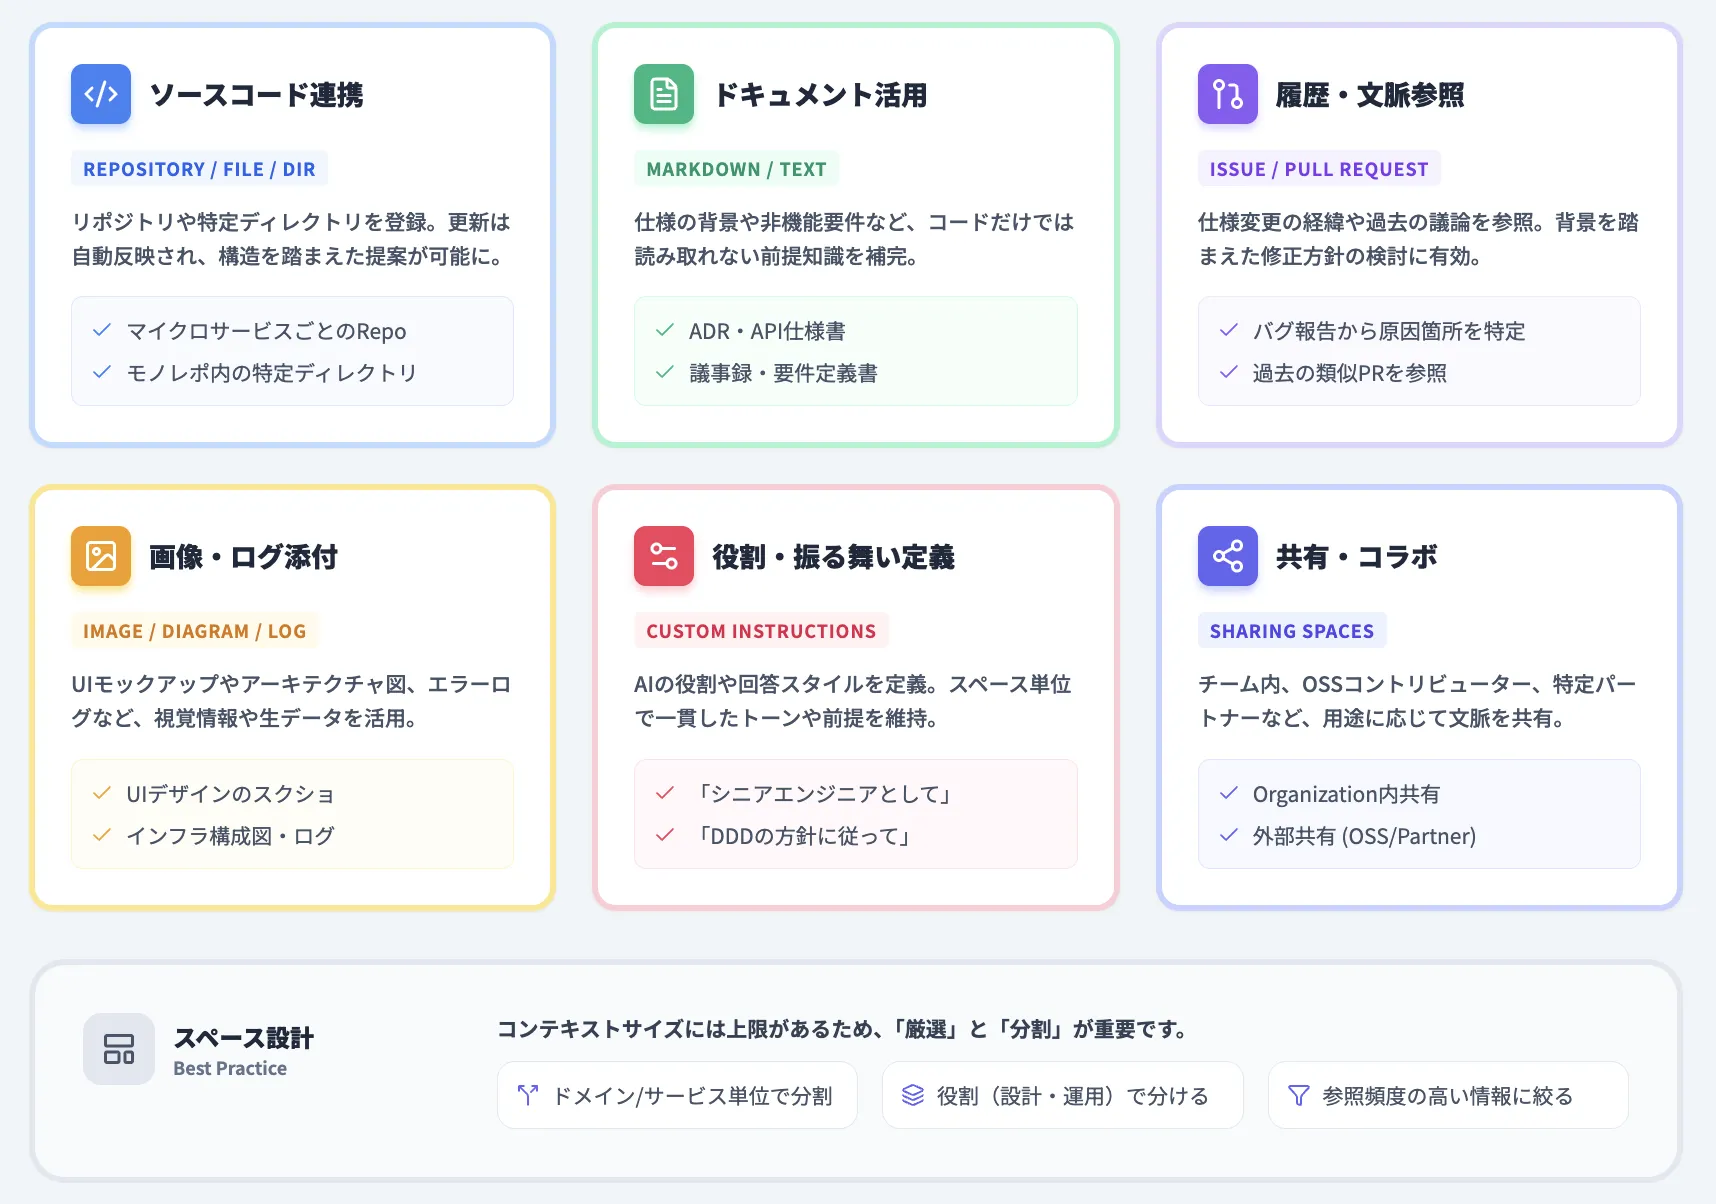Toggle the Organization内共有 checkmark

(1228, 793)
